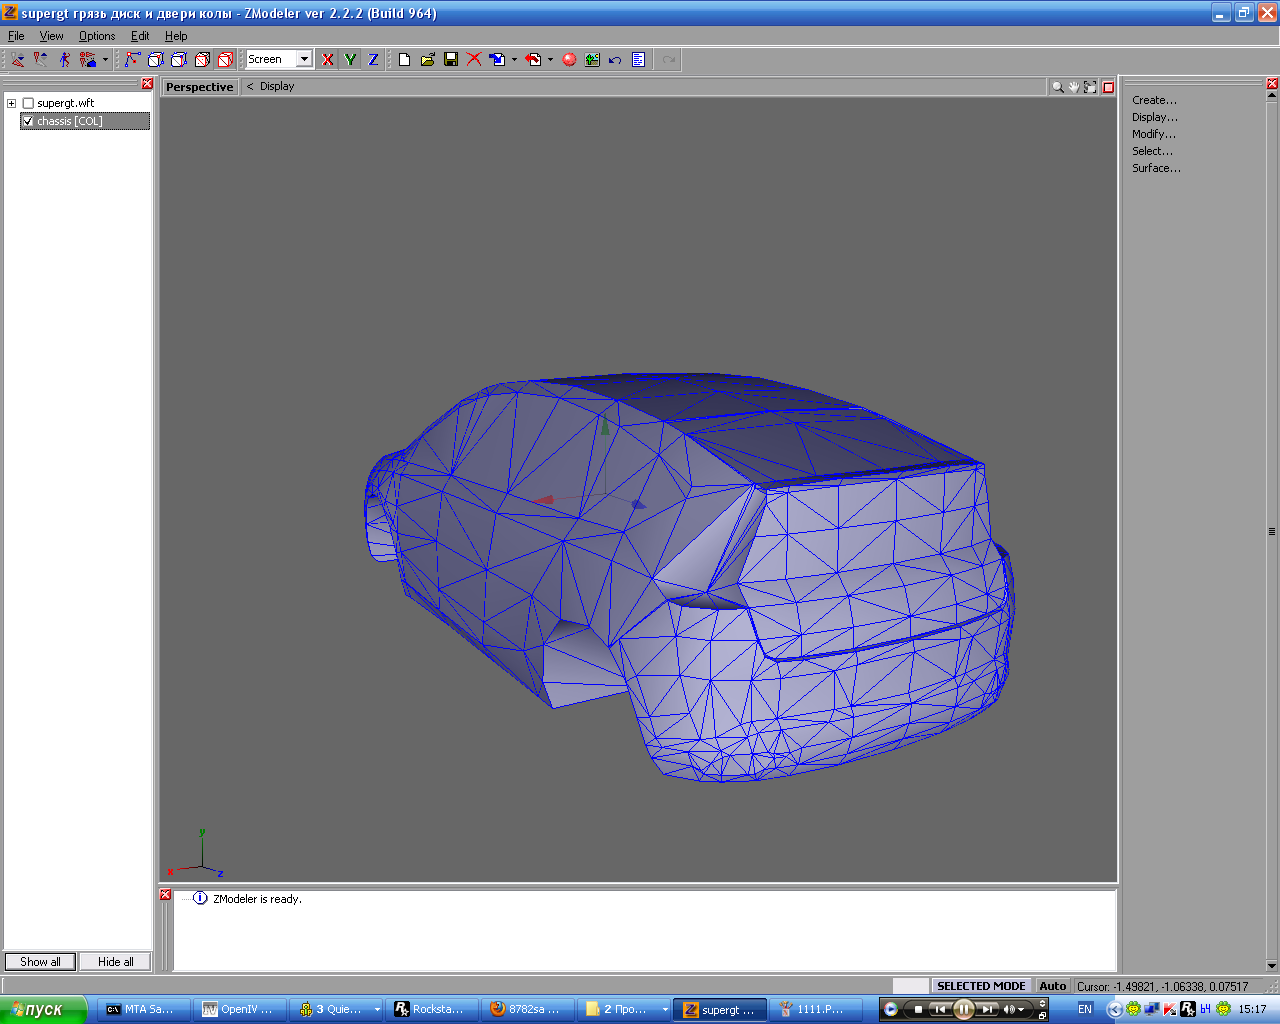
Task: Open the Options menu
Action: tap(97, 36)
